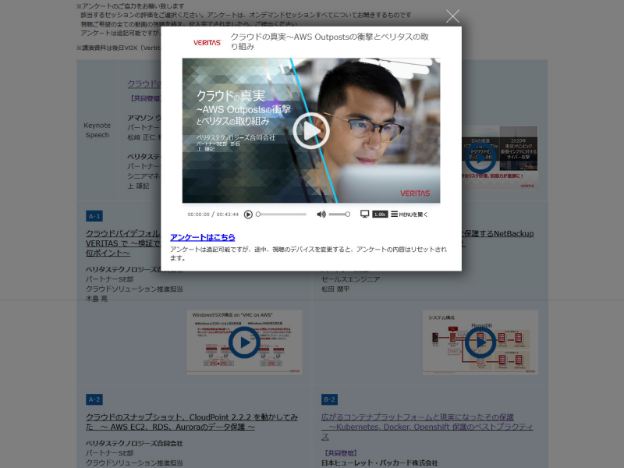Screen dimensions: 624x468
Task: Click the small play button in the control bar
Action: click(248, 214)
